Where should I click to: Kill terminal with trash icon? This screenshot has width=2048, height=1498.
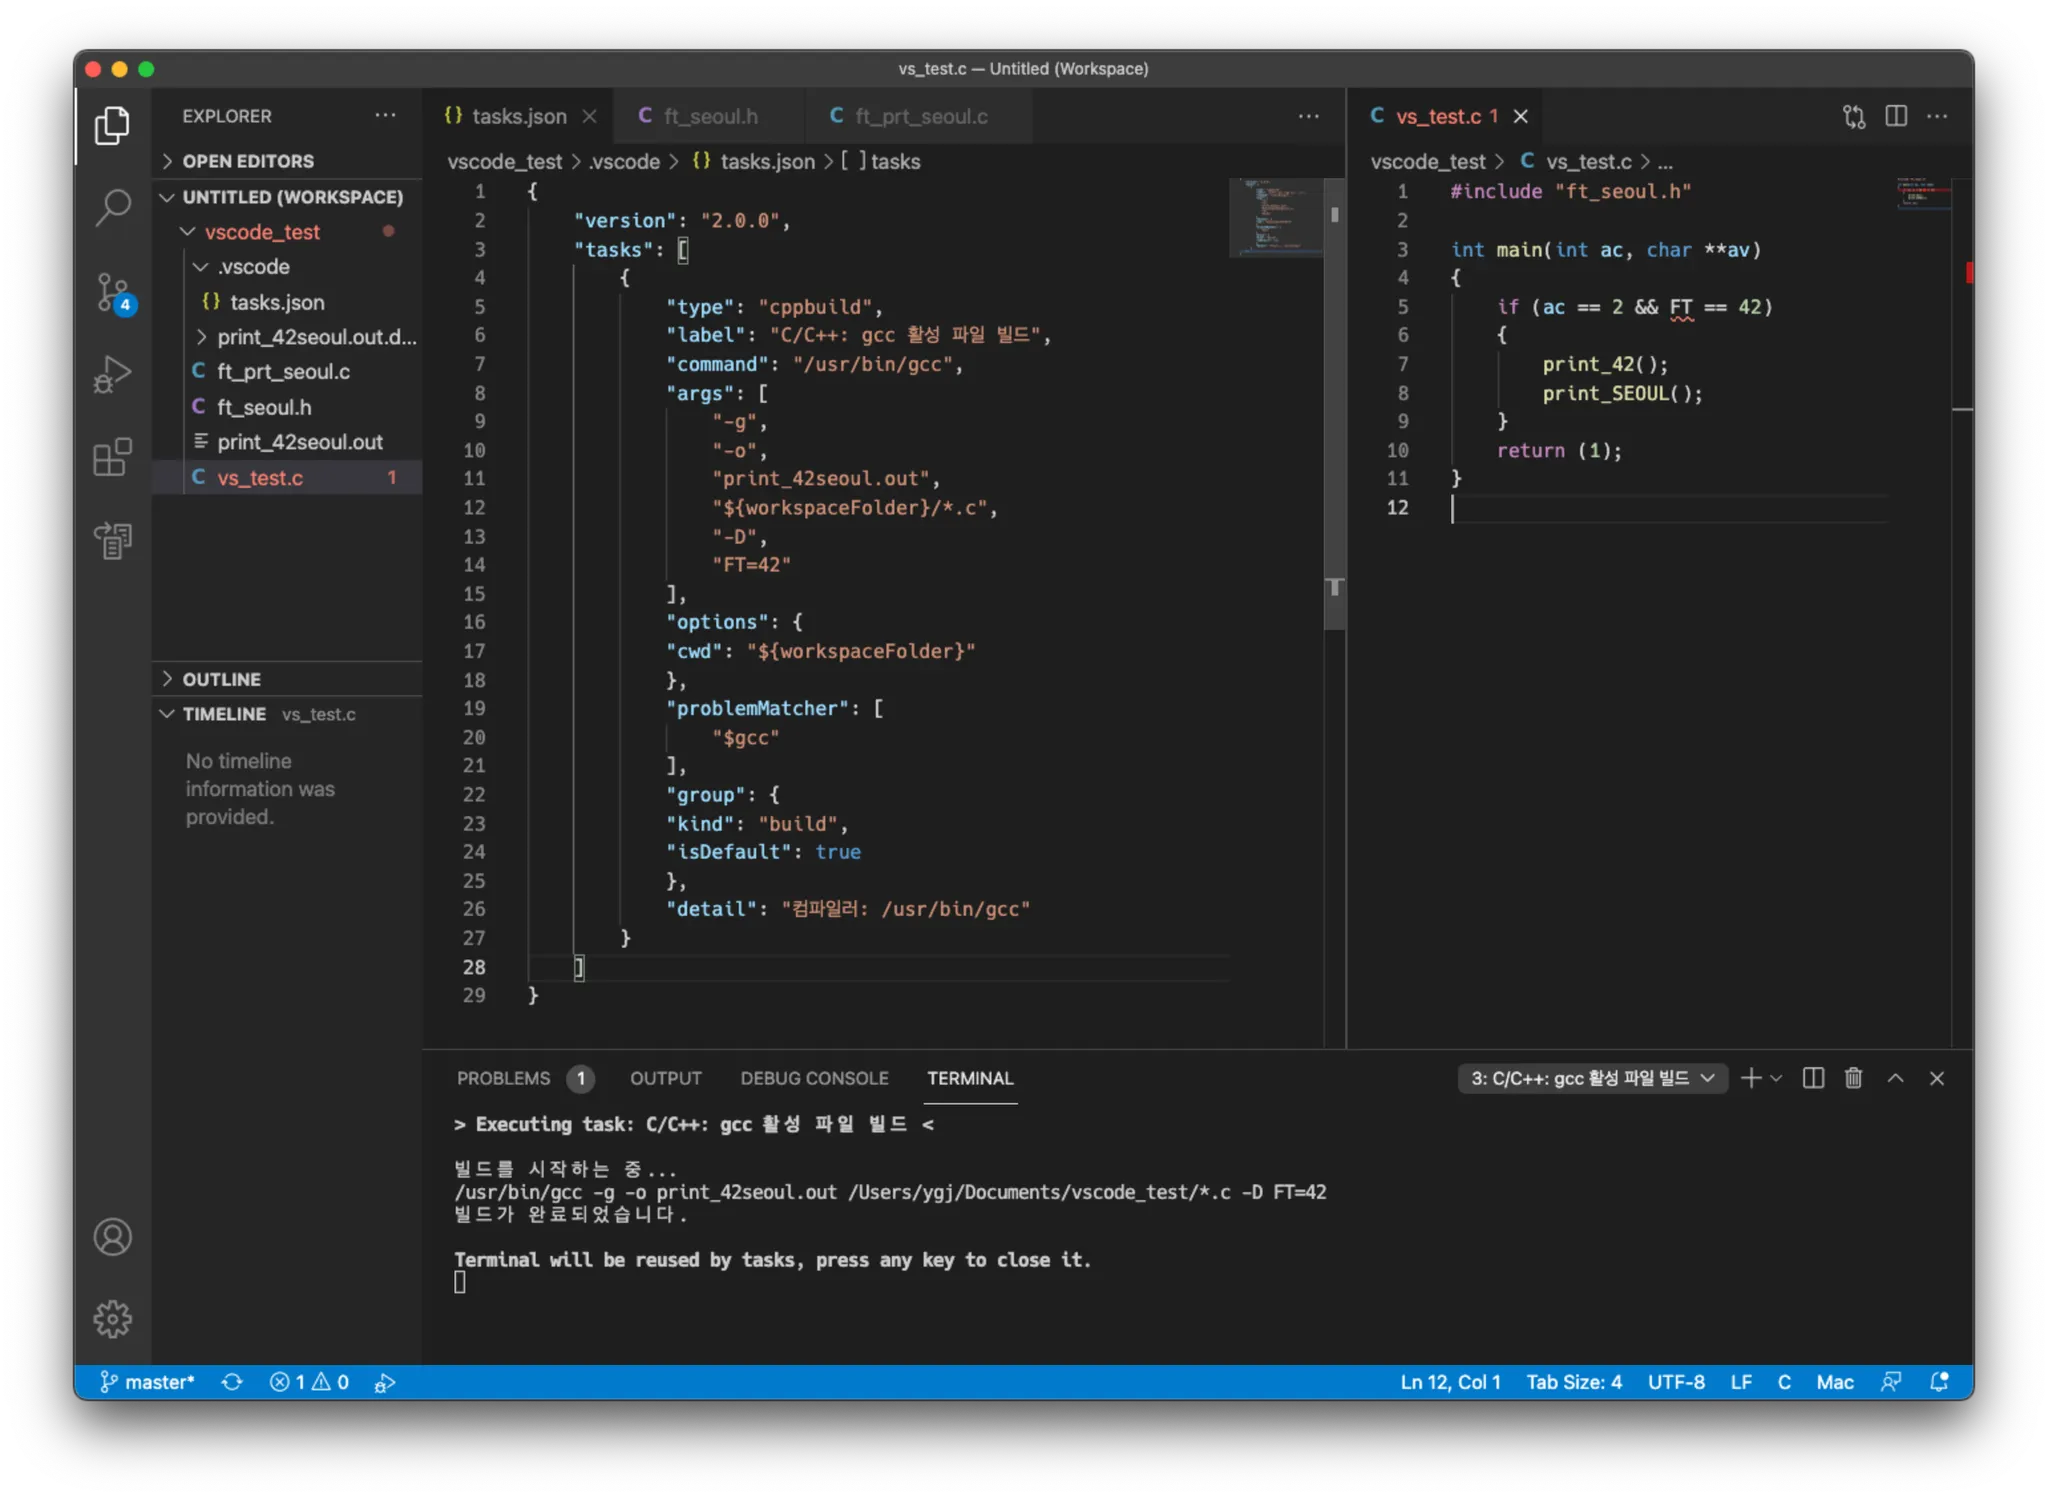tap(1853, 1078)
